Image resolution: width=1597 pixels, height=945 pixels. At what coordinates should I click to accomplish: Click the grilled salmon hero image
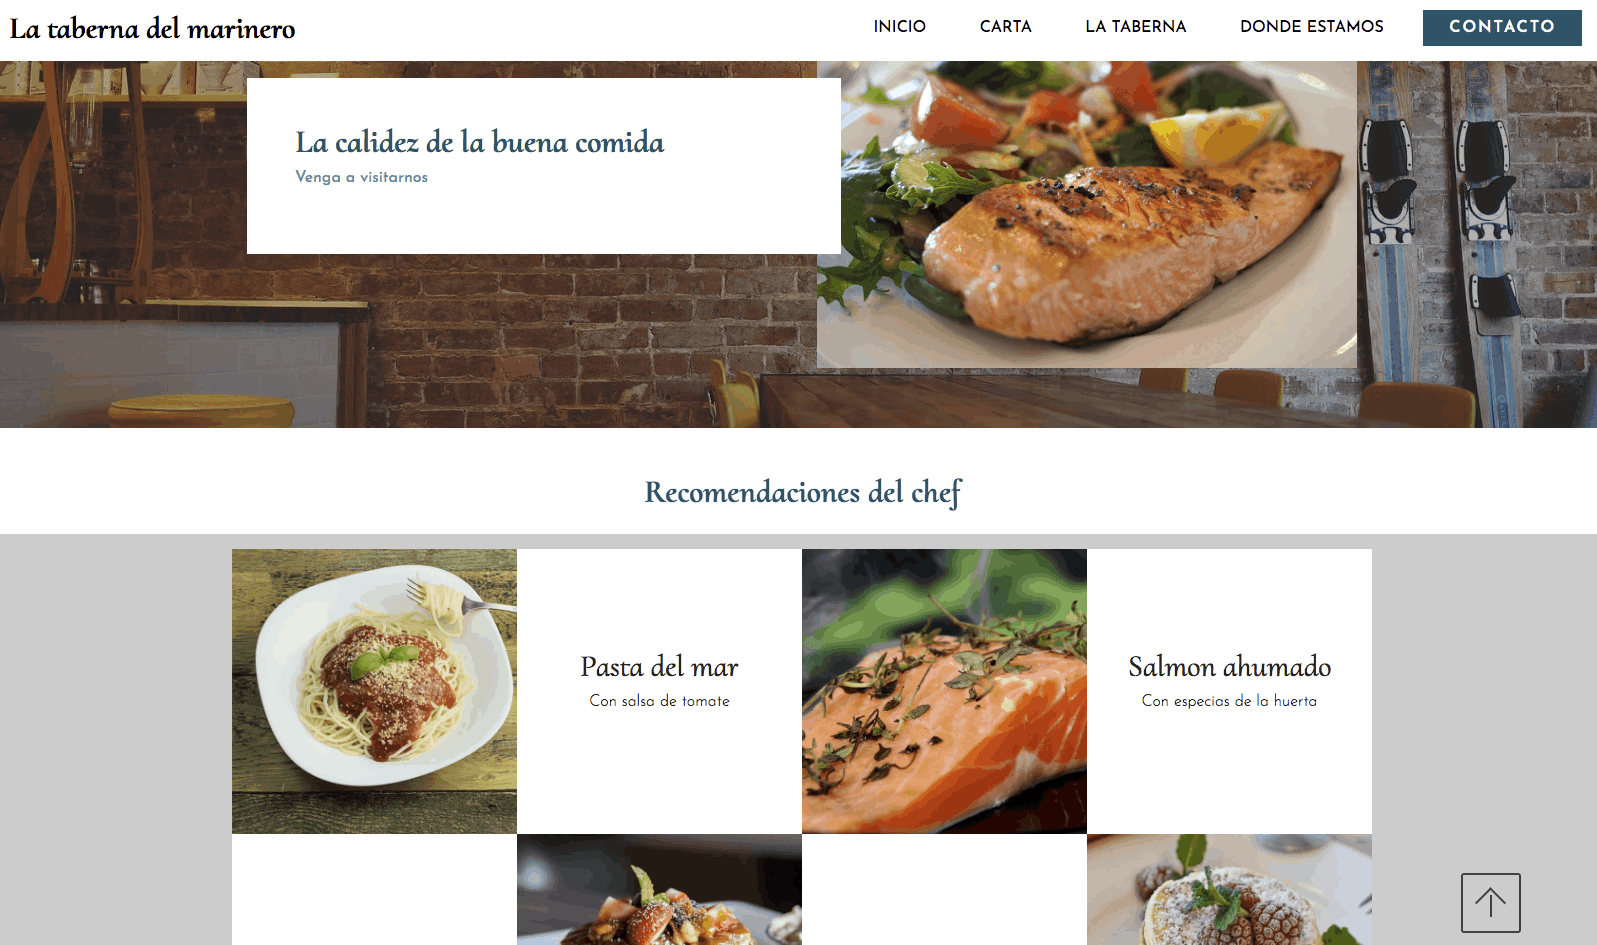pyautogui.click(x=1087, y=214)
